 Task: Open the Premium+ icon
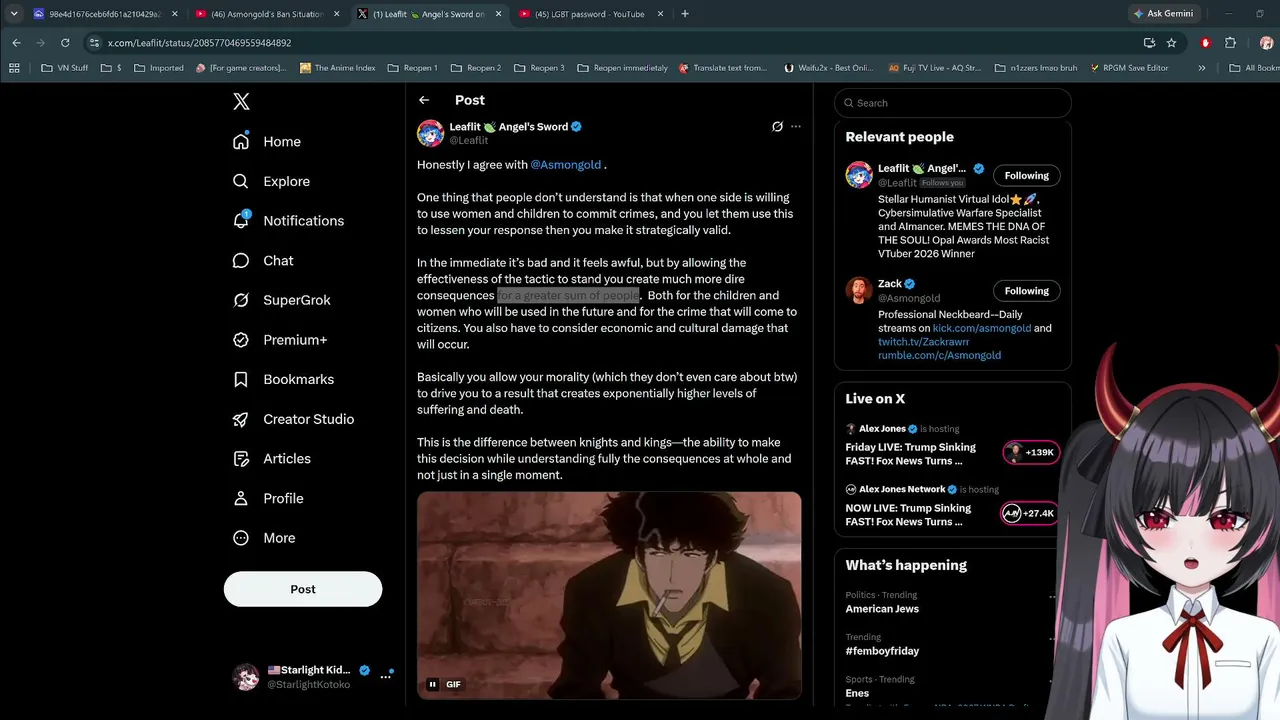pyautogui.click(x=241, y=340)
